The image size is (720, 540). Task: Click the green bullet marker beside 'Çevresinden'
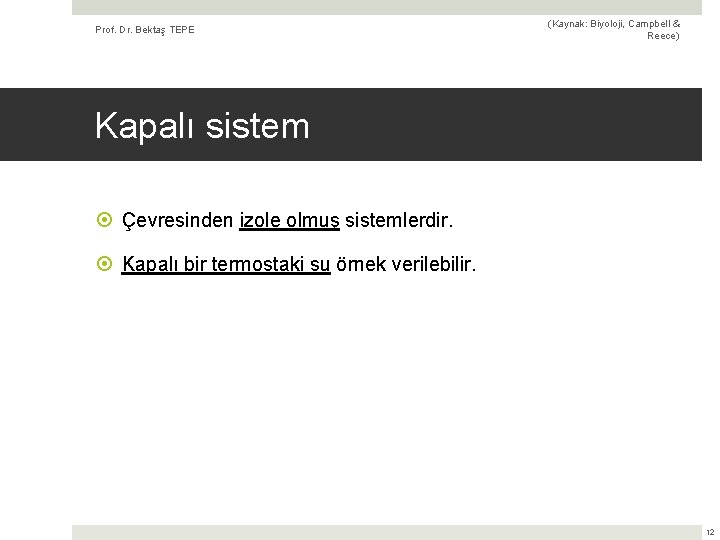[x=104, y=219]
